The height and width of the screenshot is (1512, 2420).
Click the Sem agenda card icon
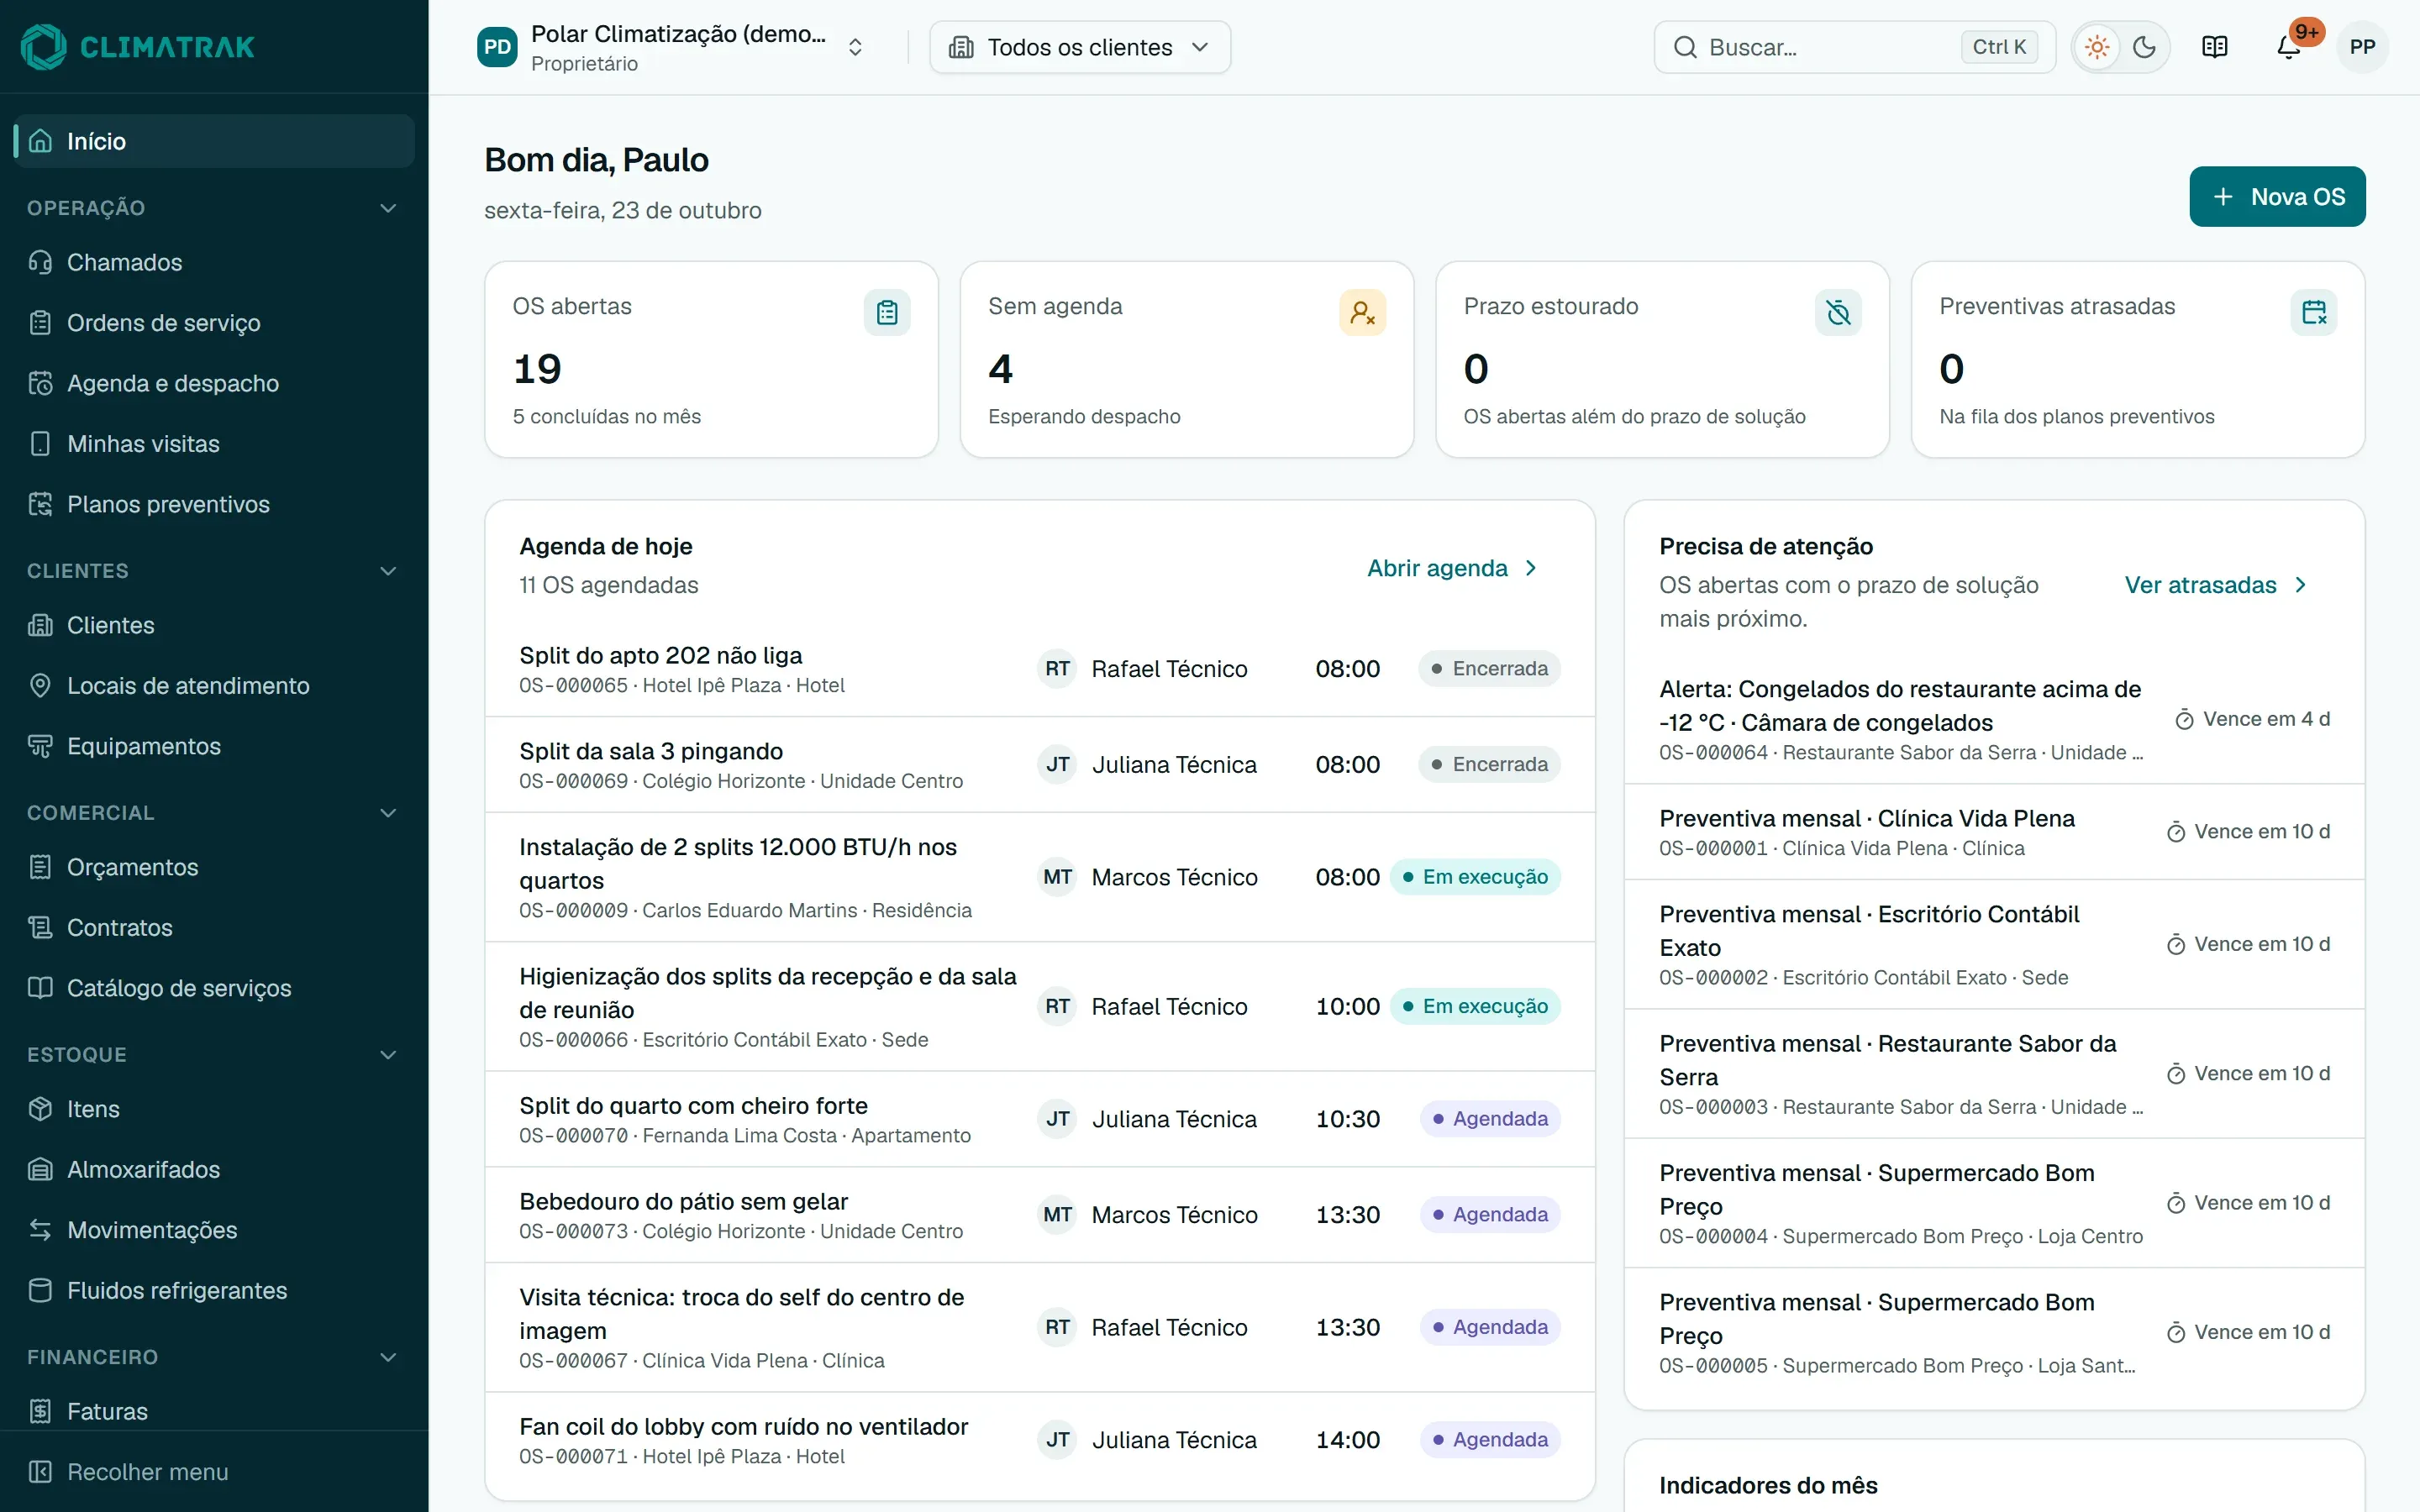tap(1362, 313)
